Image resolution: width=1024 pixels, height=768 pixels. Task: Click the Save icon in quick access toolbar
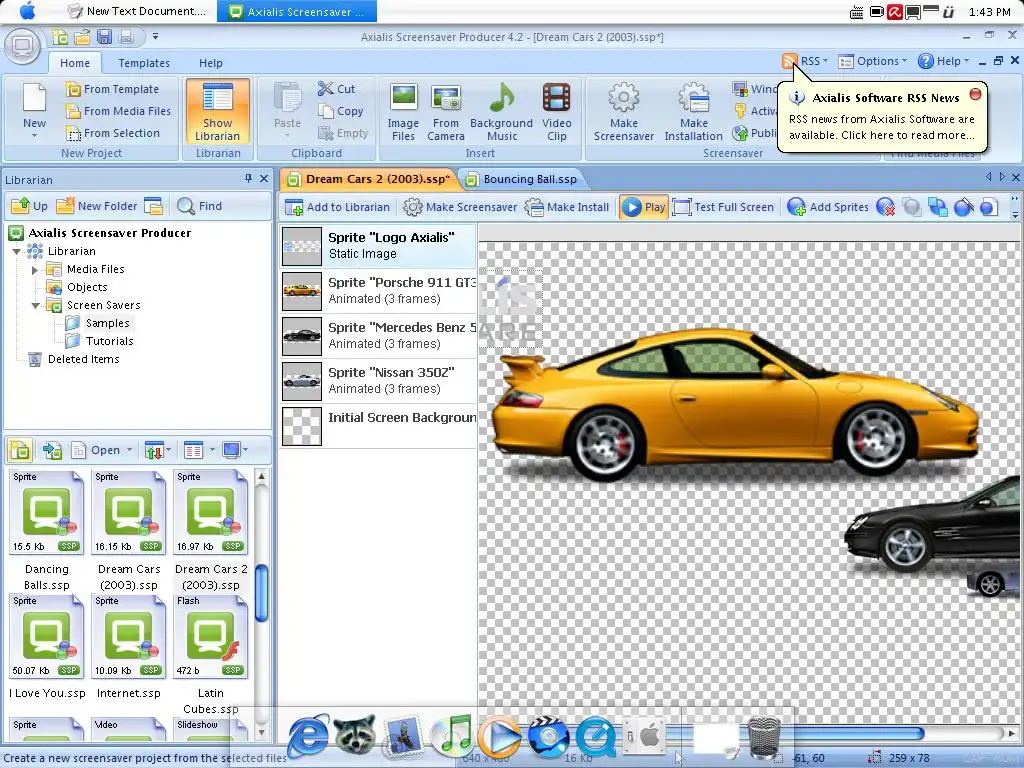coord(104,37)
